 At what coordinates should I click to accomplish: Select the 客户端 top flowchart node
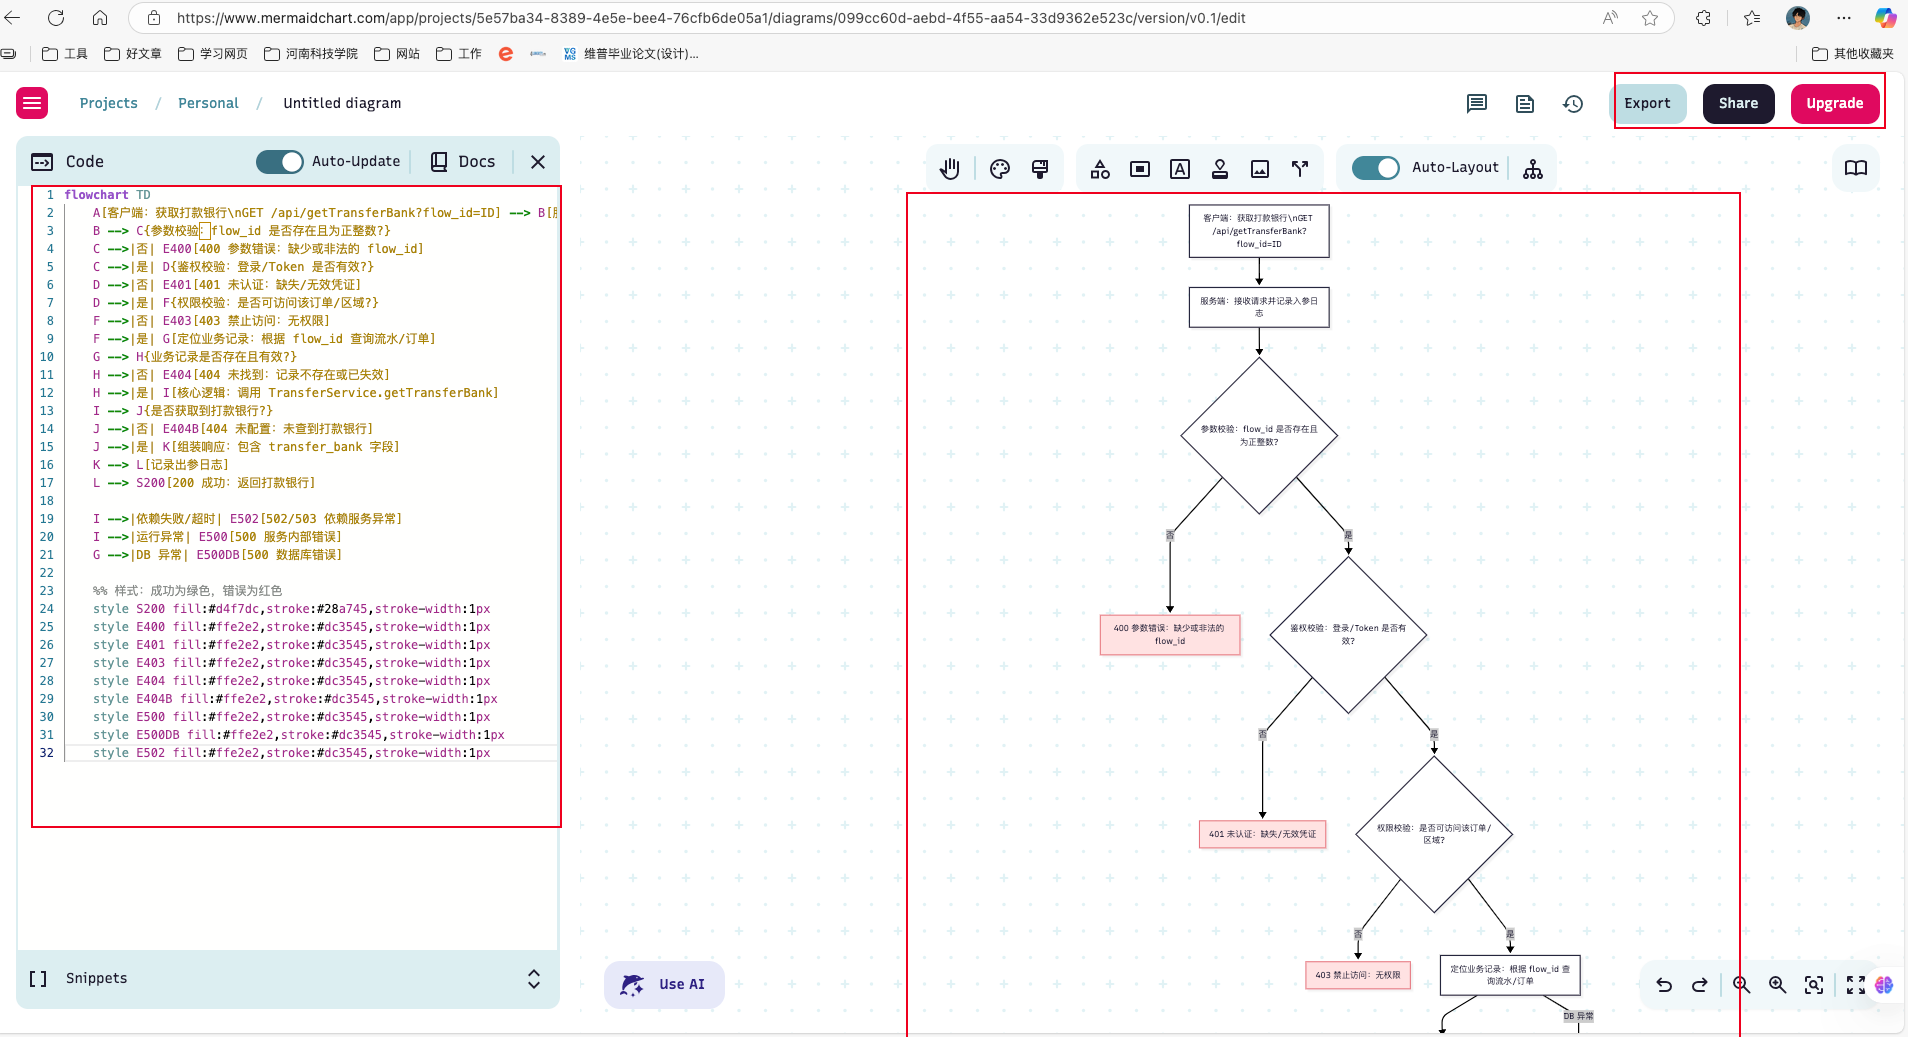click(x=1259, y=231)
